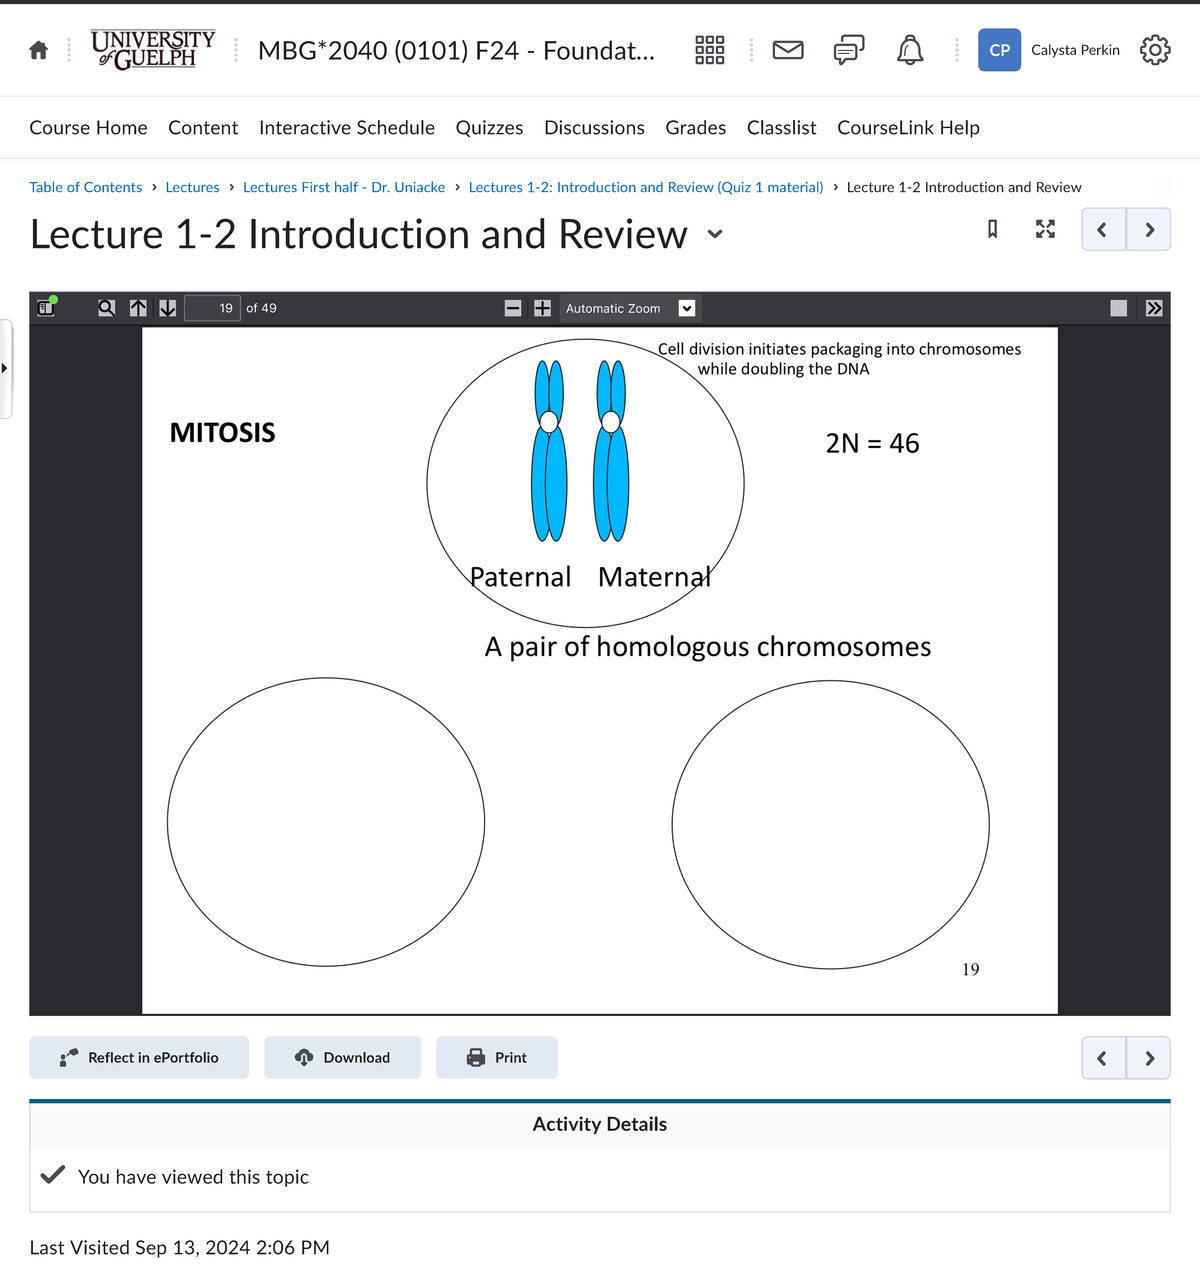
Task: Open the Automatic Zoom dropdown
Action: click(686, 308)
